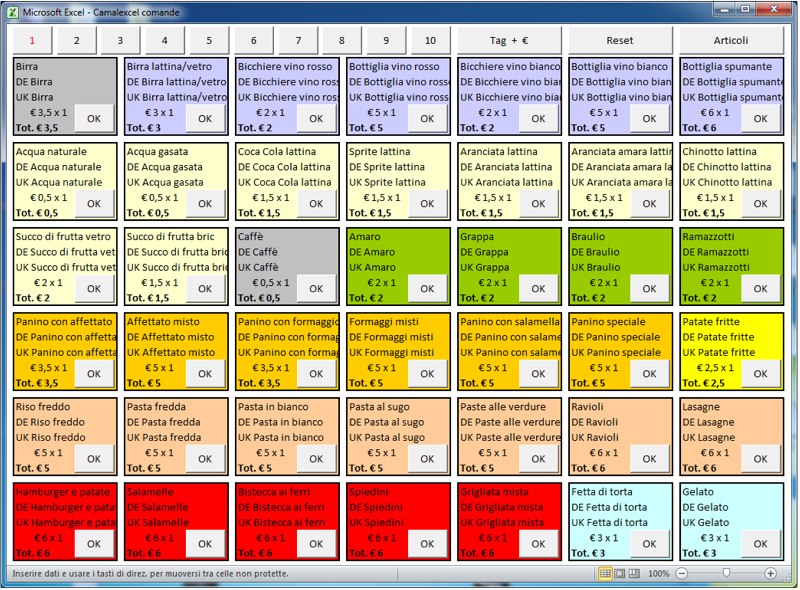The width and height of the screenshot is (800, 590).
Task: Switch to Page Layout view
Action: click(620, 574)
